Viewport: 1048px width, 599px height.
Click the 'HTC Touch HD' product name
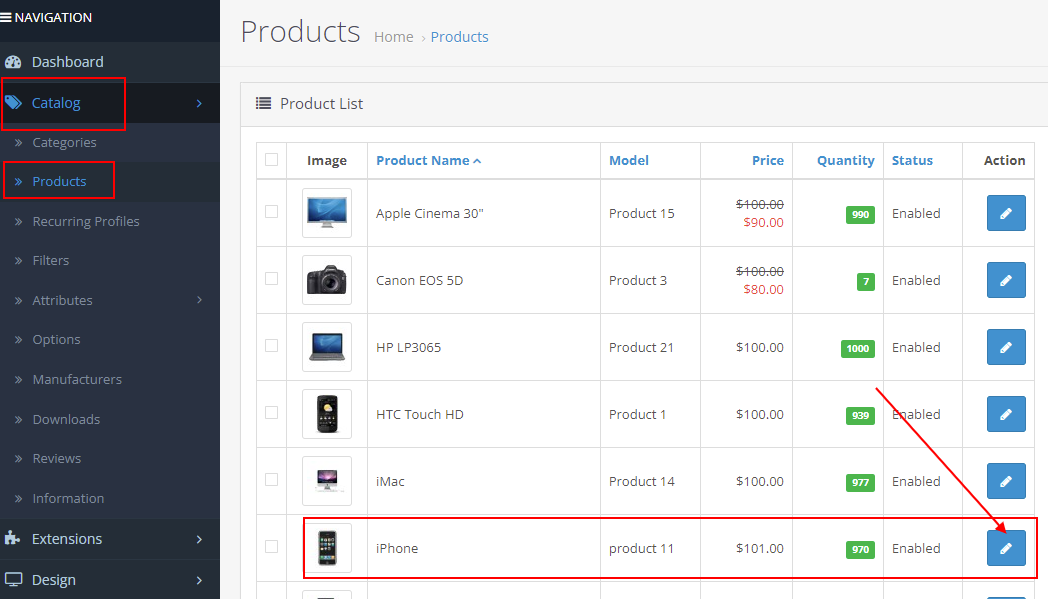[x=420, y=414]
